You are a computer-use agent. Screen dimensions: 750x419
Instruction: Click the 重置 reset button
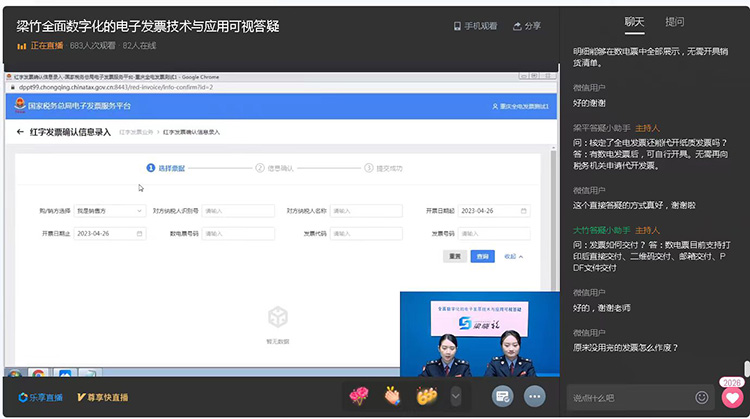click(x=455, y=256)
